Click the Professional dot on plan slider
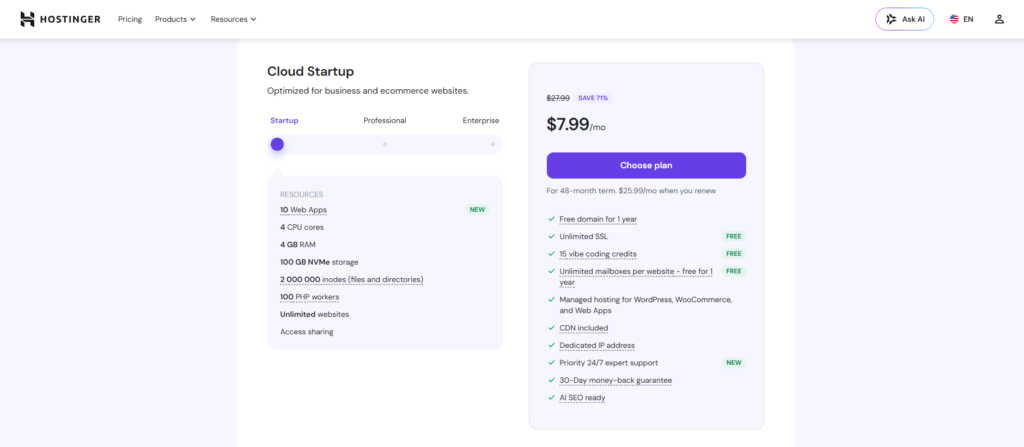The width and height of the screenshot is (1024, 447). pos(385,144)
